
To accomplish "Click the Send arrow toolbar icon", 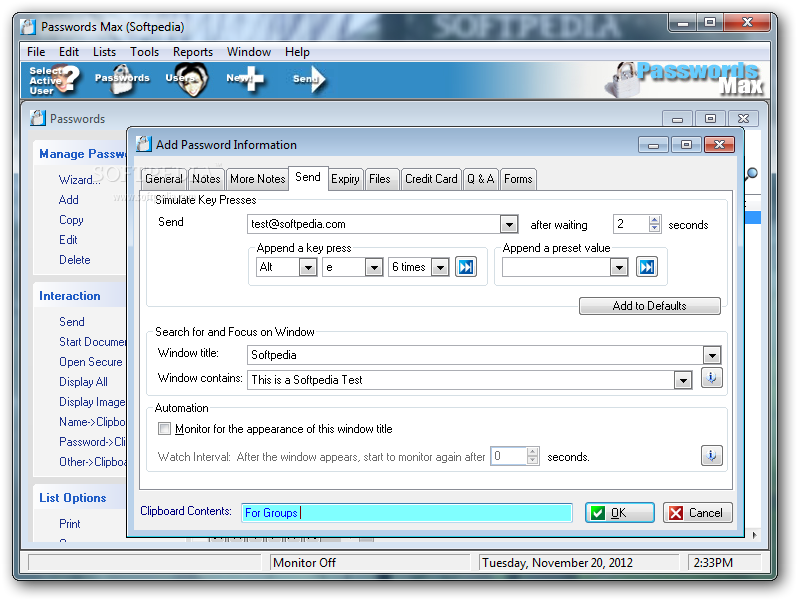I will click(x=309, y=79).
